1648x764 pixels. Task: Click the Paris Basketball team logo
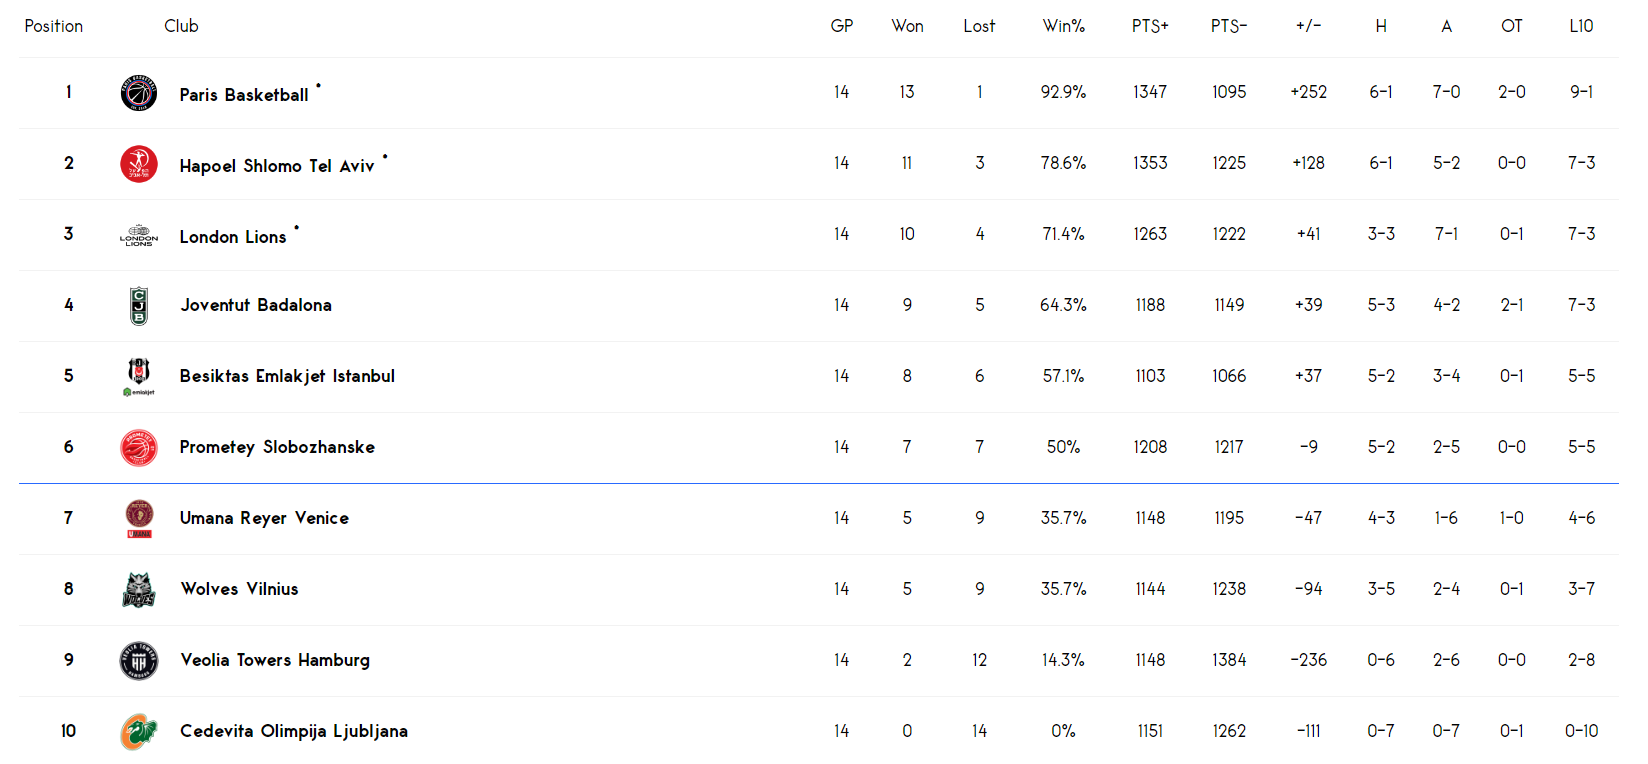[139, 93]
